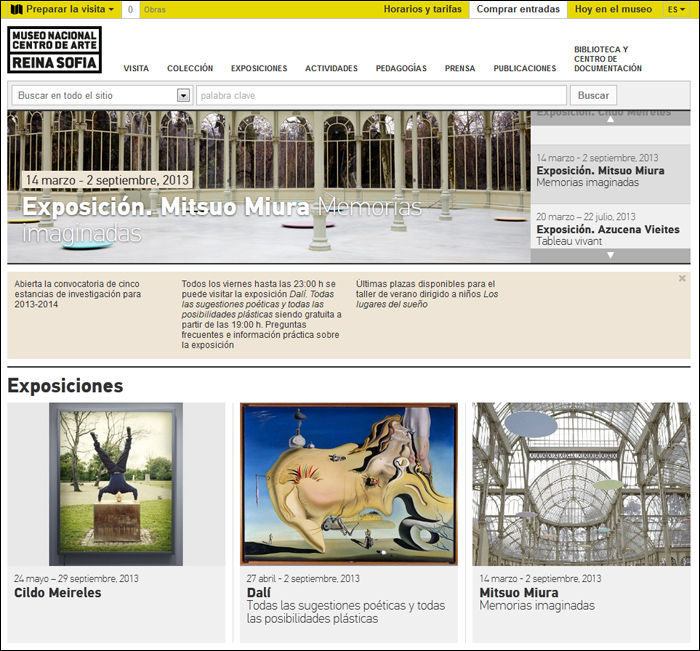Close the beige announcements panel

[682, 279]
